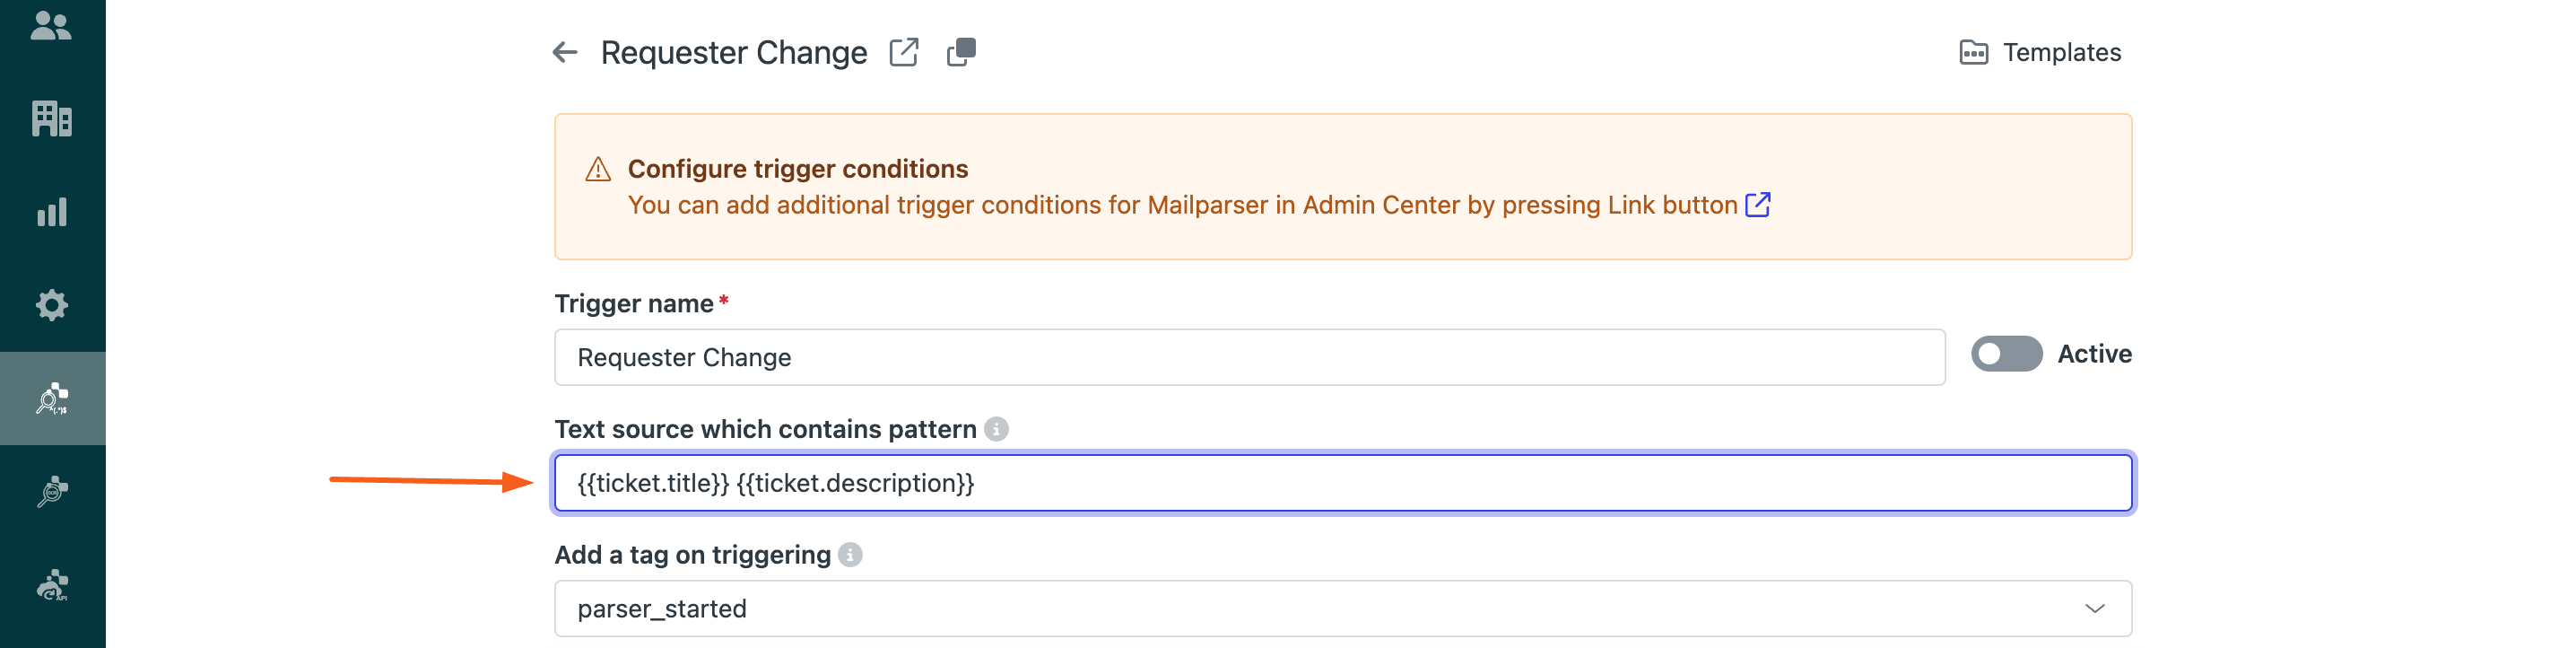Show info for Text source pattern
This screenshot has width=2576, height=648.
point(996,429)
